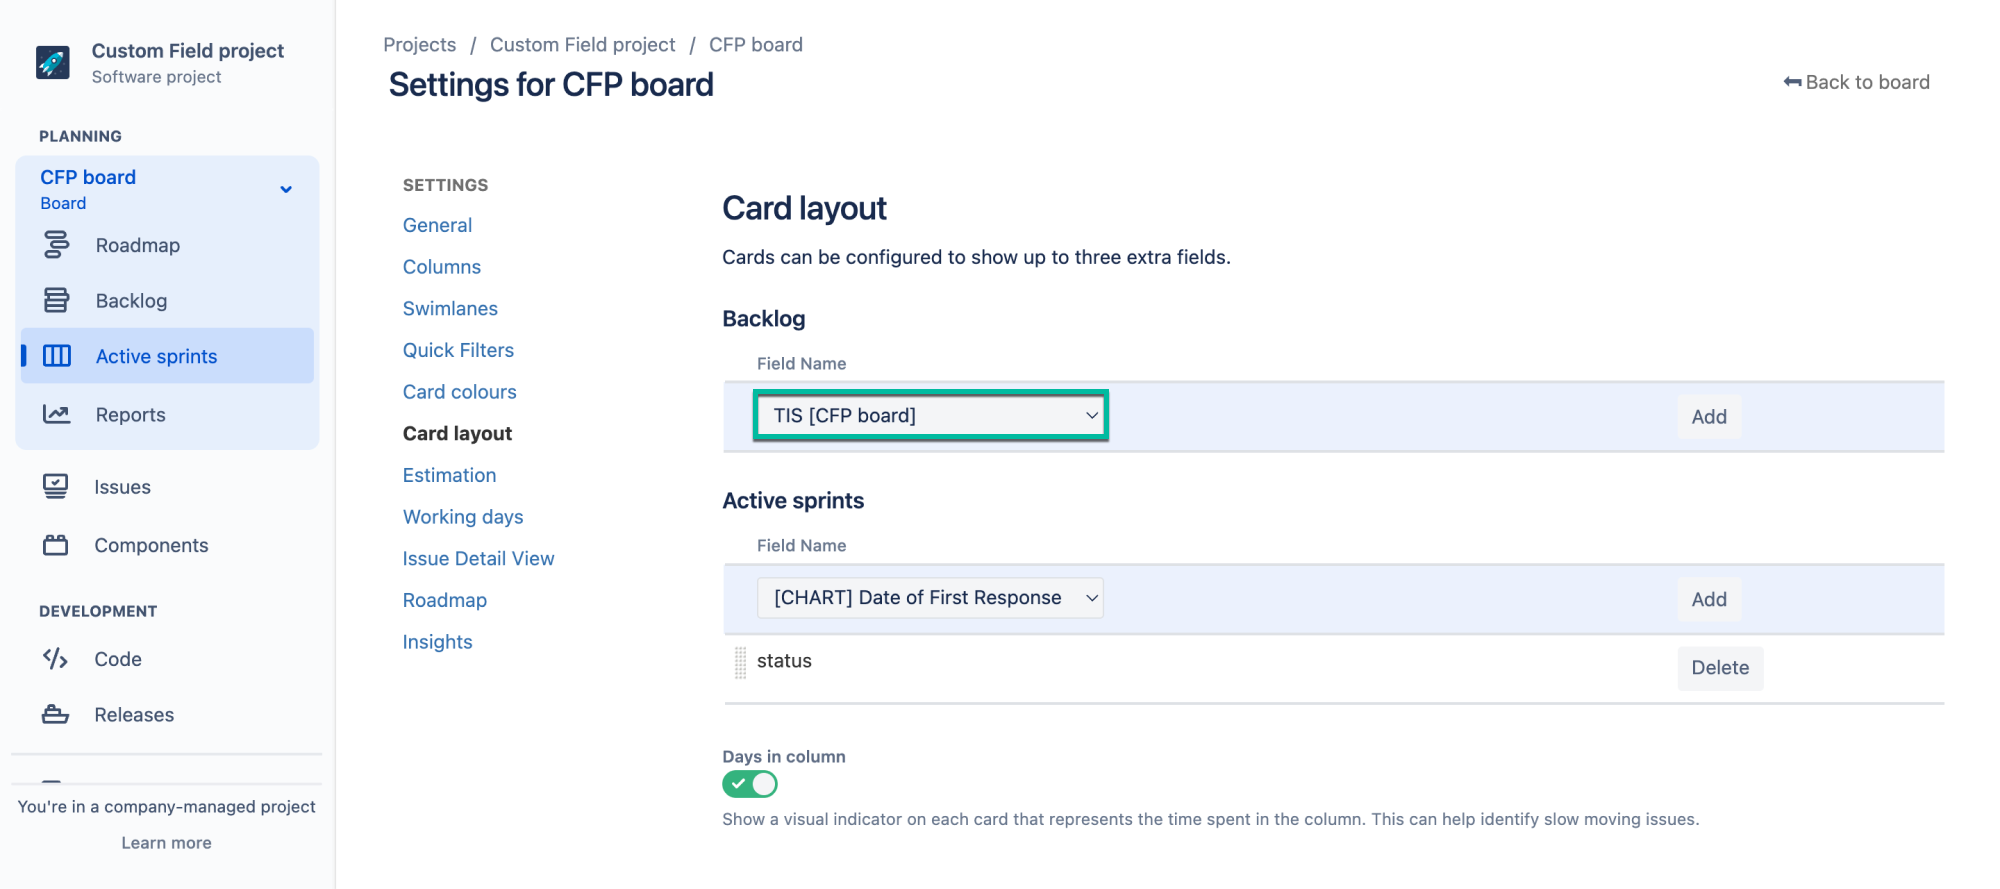The image size is (2000, 889).
Task: Open the Backlog Field Name dropdown showing TIS
Action: coord(929,415)
